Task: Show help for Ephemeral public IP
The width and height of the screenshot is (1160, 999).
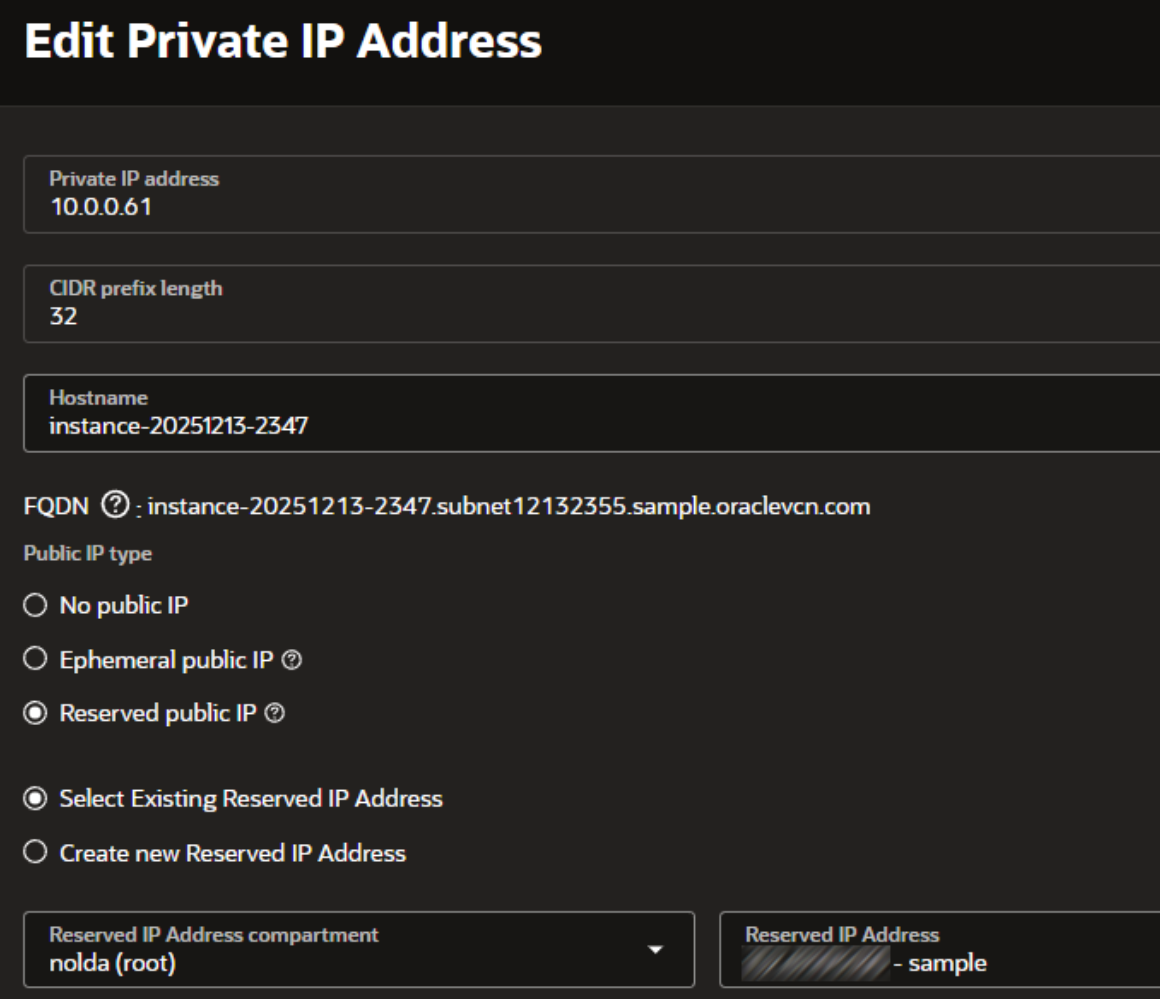Action: (x=292, y=659)
